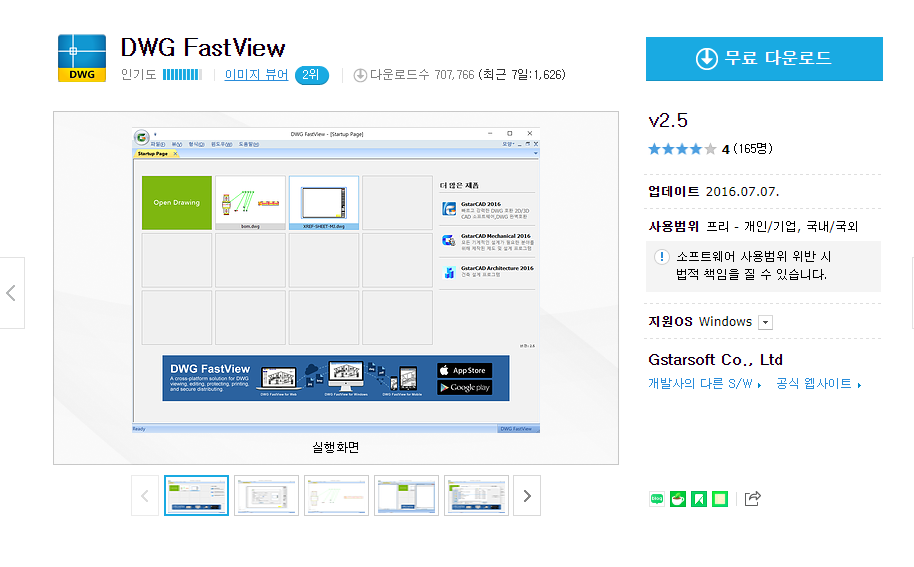Click the App Store badge in the preview banner

click(x=465, y=371)
